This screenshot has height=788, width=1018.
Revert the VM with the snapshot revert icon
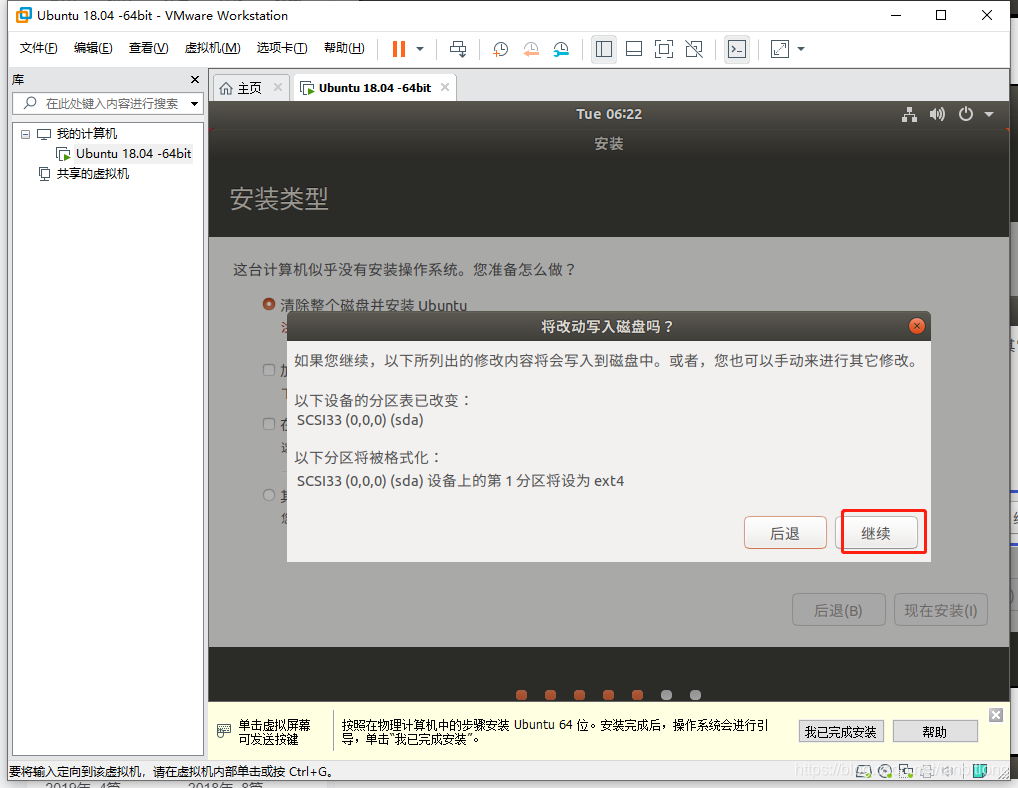530,50
